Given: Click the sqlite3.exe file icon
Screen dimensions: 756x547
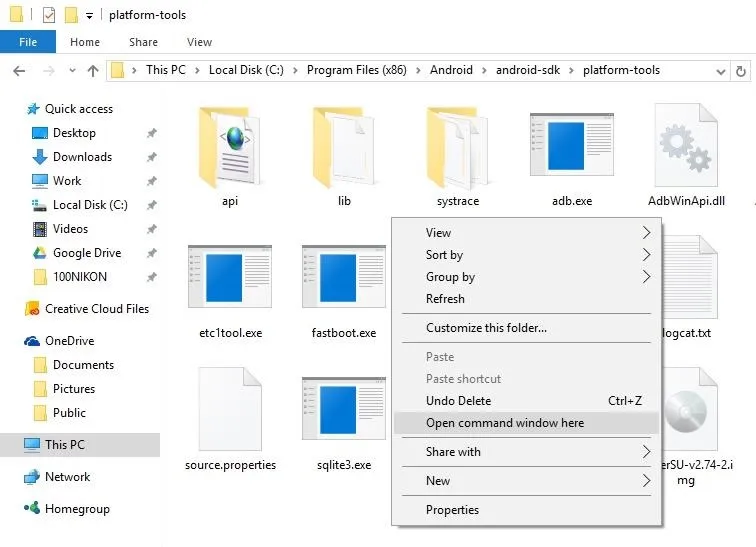Looking at the screenshot, I should [x=343, y=409].
